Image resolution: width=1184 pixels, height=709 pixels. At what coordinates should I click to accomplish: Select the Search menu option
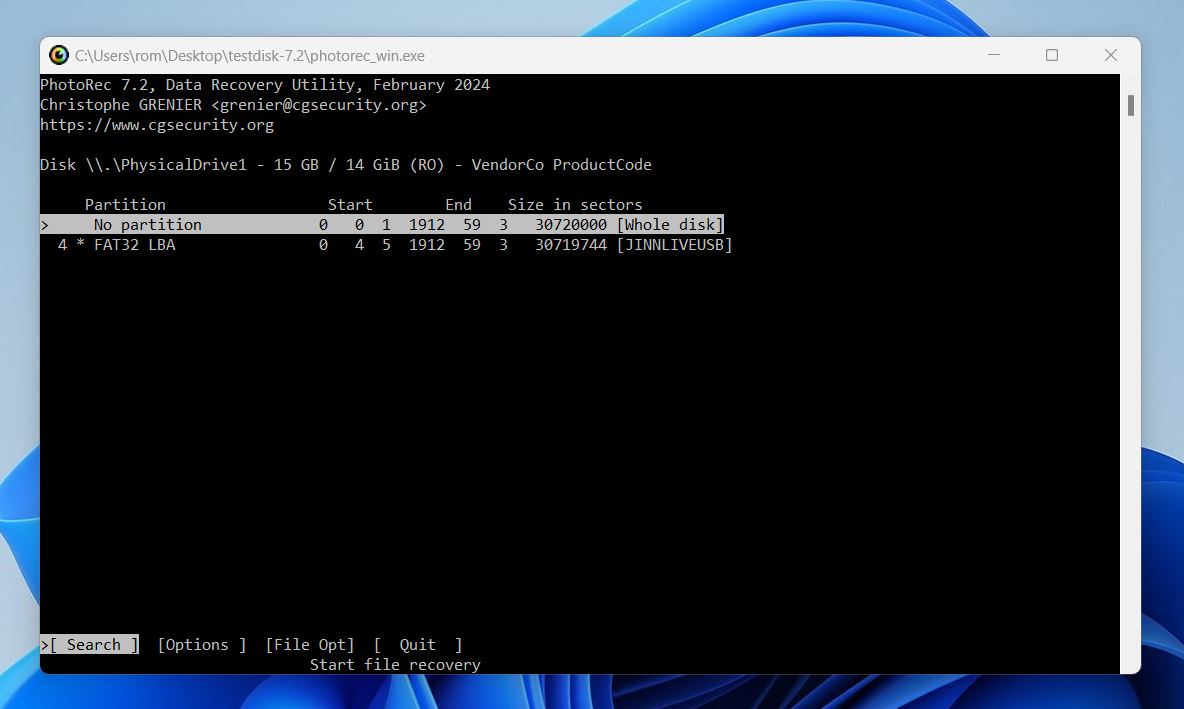[x=90, y=644]
